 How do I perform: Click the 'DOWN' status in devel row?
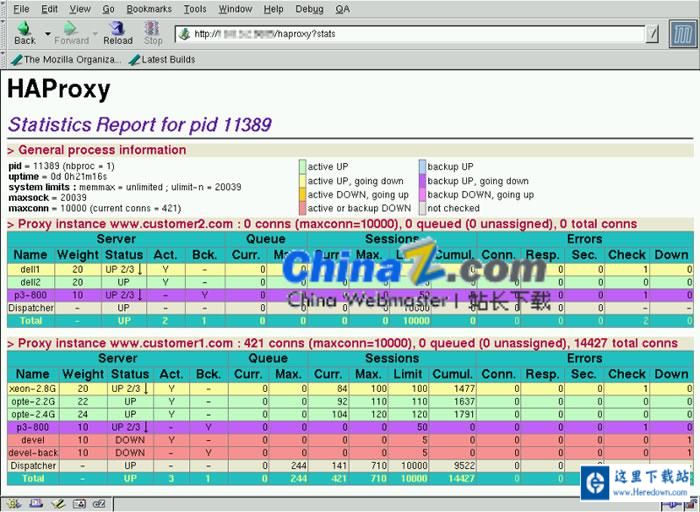pyautogui.click(x=130, y=440)
